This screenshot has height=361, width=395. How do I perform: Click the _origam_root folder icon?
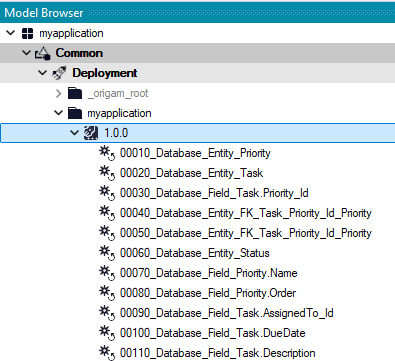(x=75, y=93)
